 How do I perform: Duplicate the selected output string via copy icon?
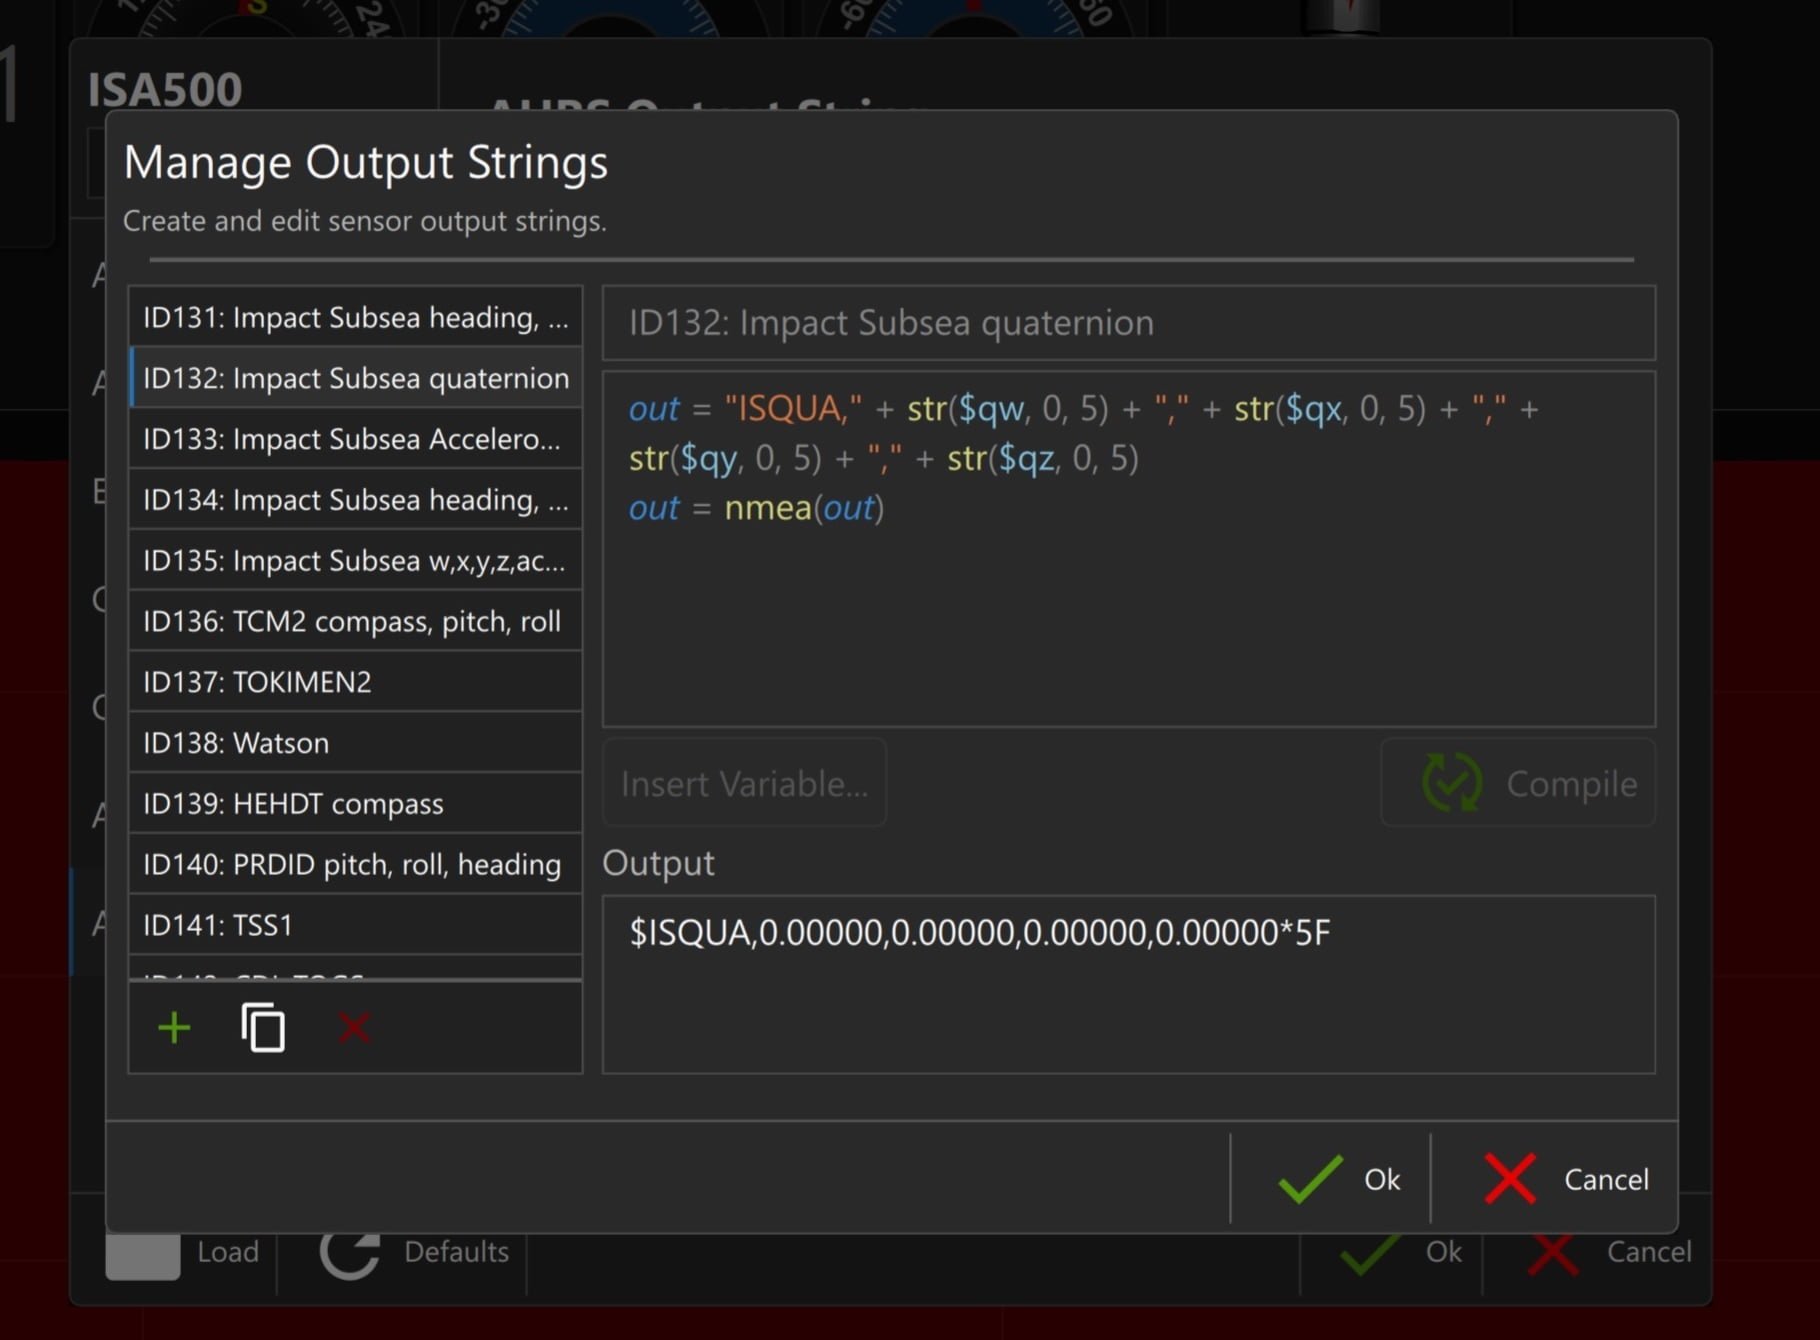click(x=263, y=1027)
